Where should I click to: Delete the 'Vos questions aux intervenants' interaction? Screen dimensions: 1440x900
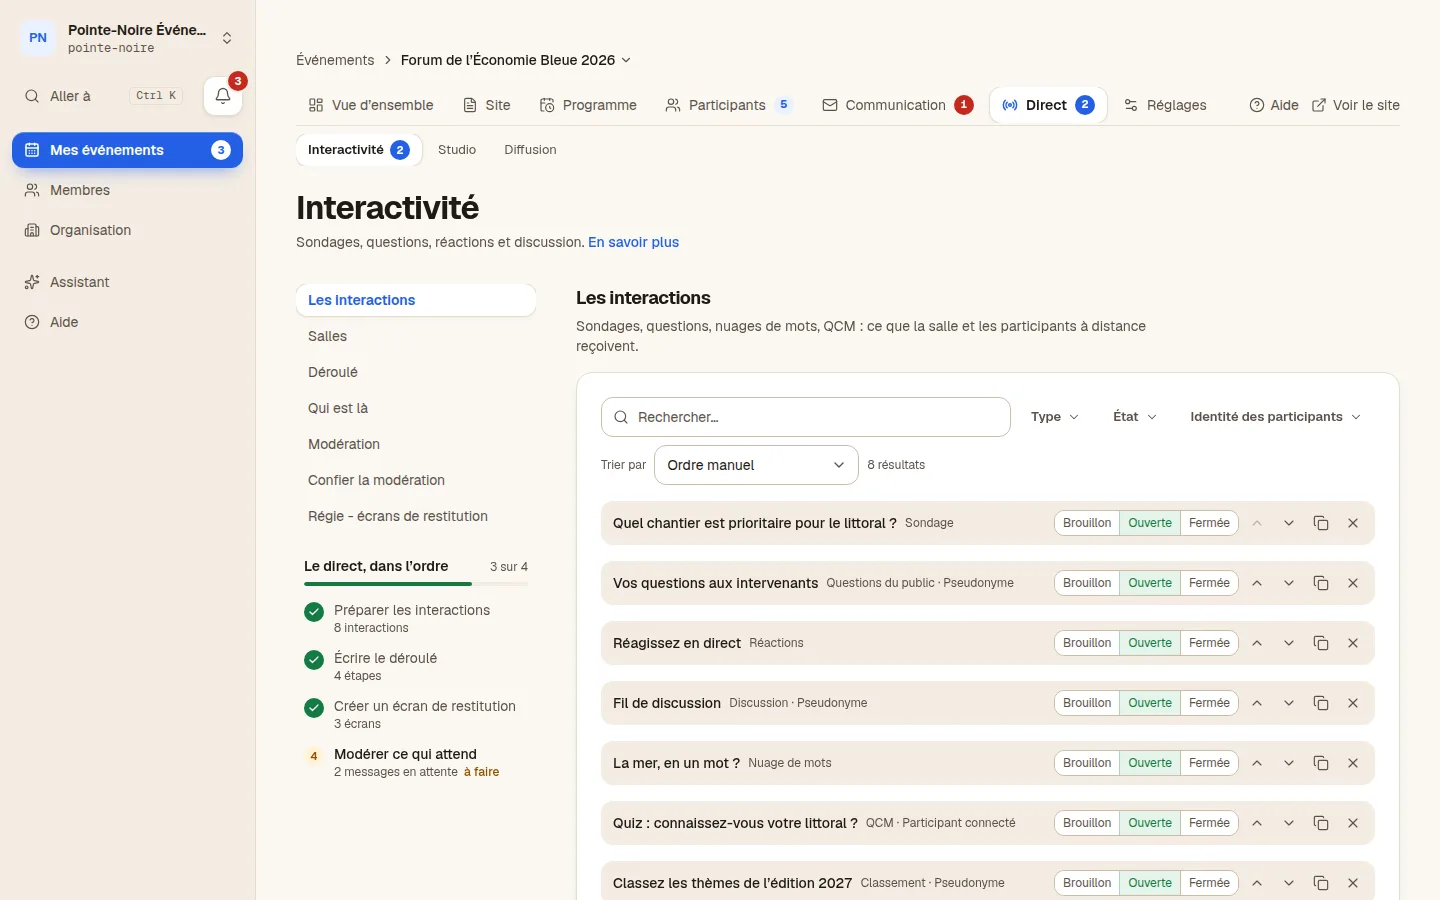[x=1353, y=583]
